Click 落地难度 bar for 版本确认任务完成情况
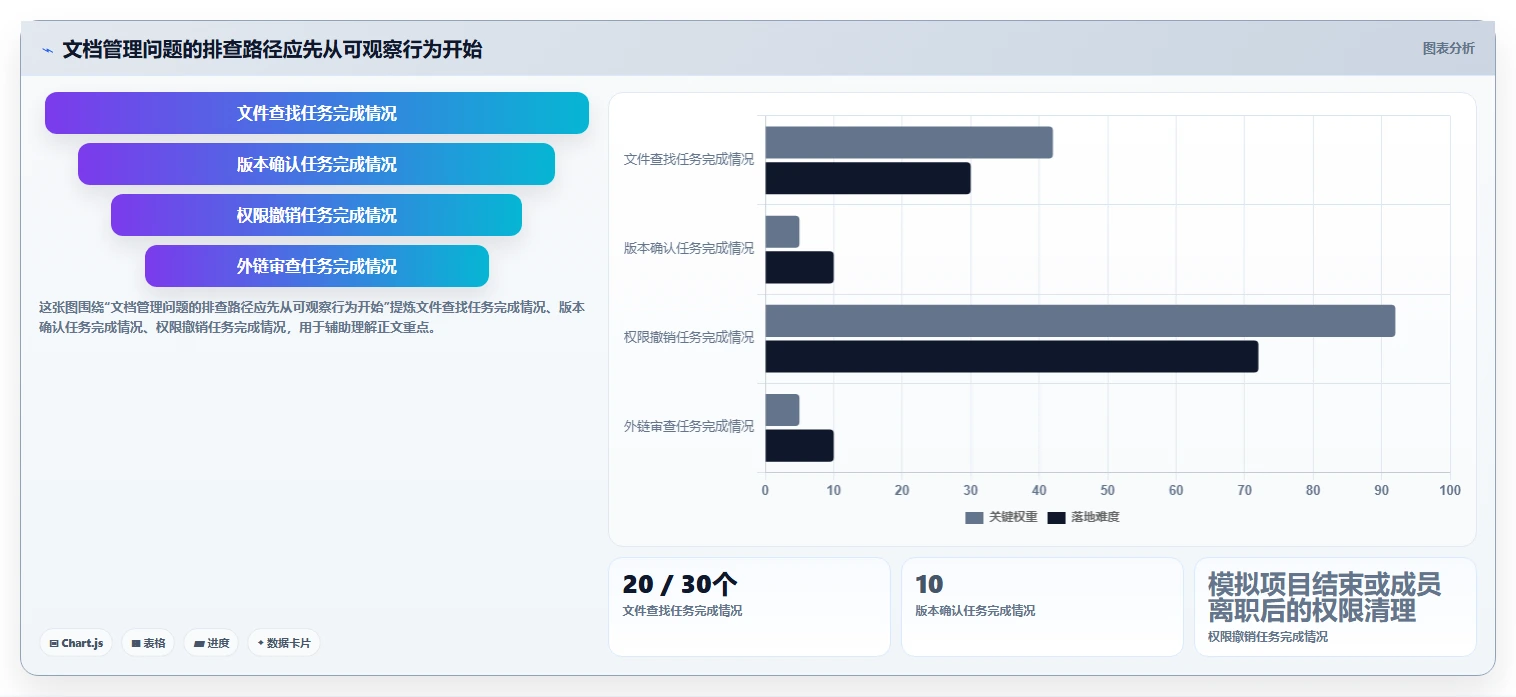Viewport: 1516px width, 697px height. pos(799,267)
